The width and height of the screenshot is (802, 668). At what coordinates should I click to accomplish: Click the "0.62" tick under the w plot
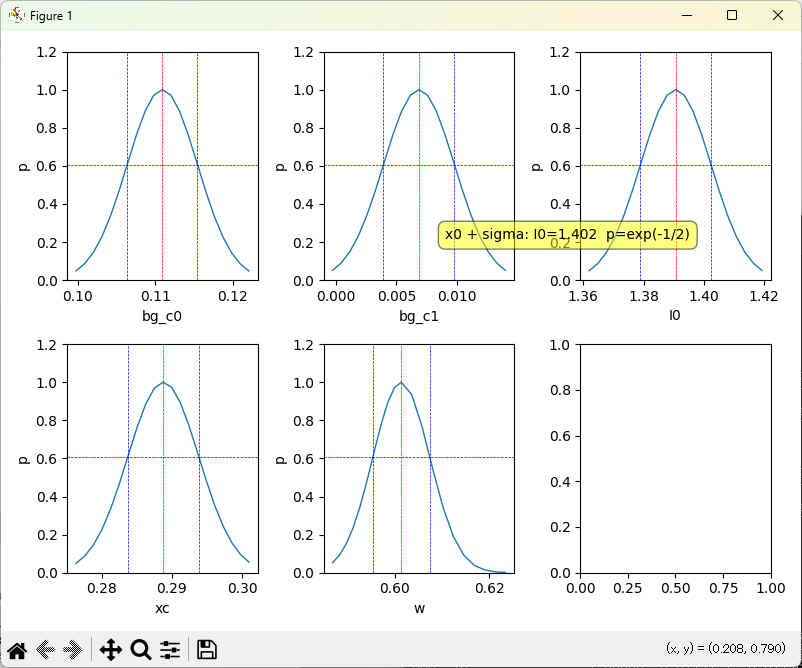pos(489,588)
